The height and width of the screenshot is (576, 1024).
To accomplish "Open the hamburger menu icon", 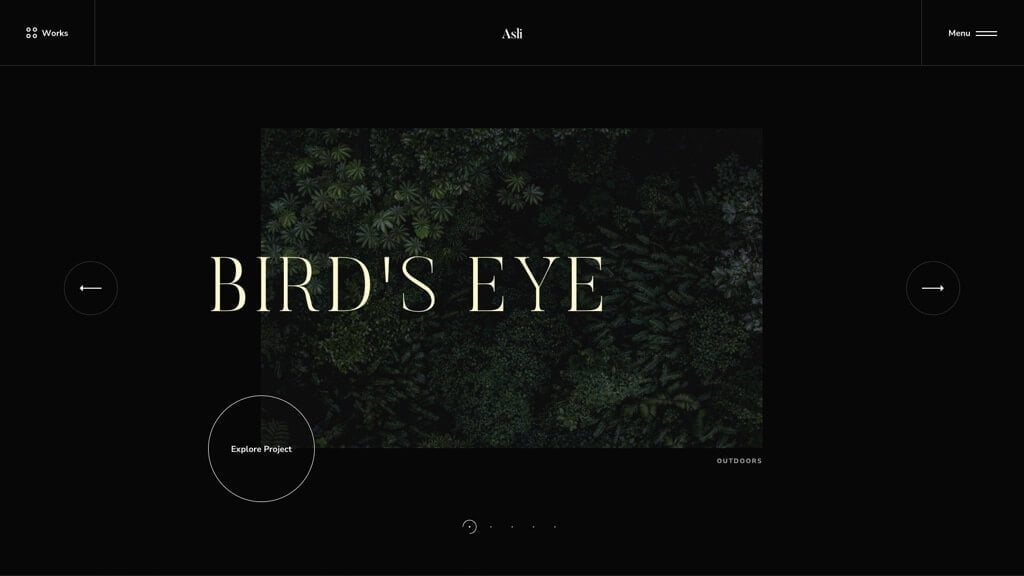I will [x=986, y=33].
